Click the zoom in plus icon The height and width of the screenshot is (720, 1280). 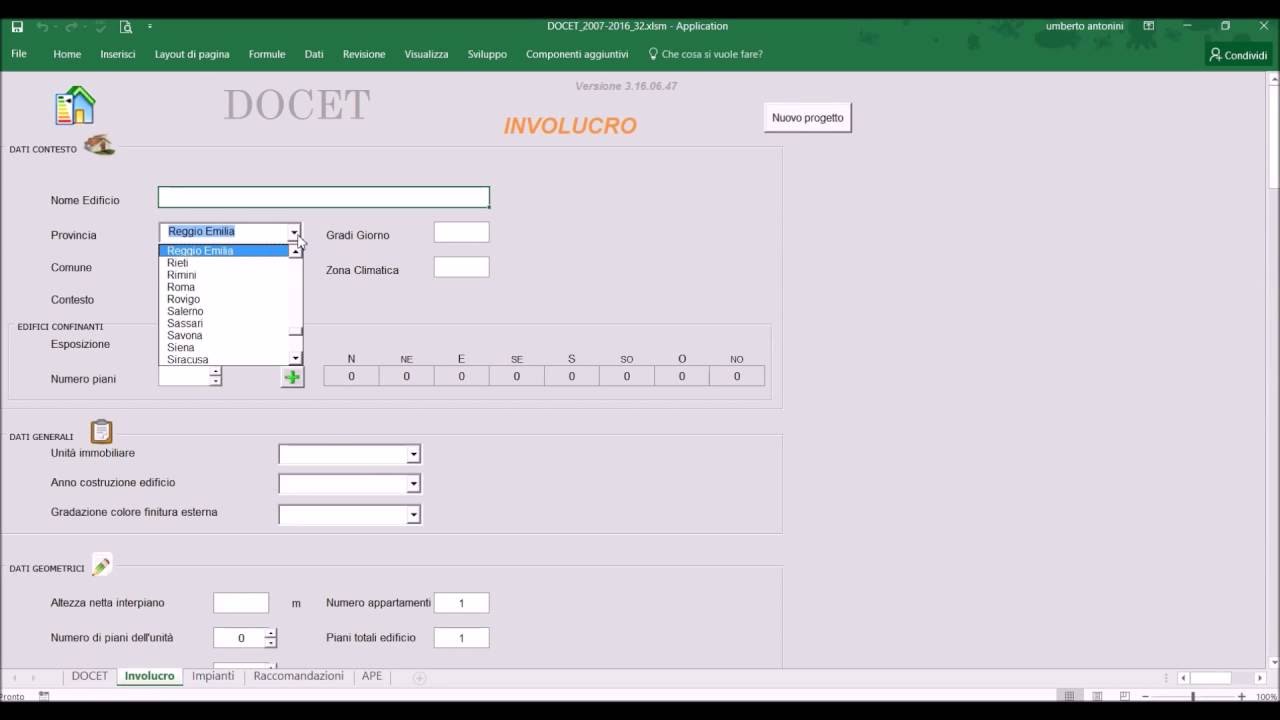1242,696
